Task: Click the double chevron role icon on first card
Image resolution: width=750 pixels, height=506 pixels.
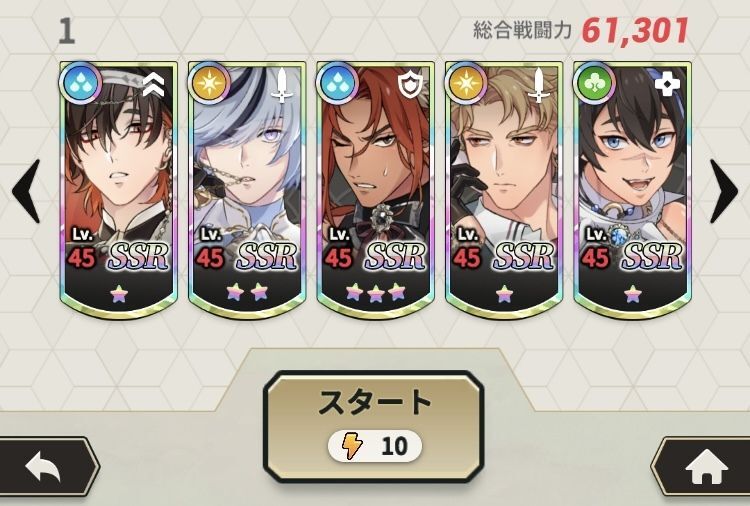Action: pyautogui.click(x=154, y=85)
